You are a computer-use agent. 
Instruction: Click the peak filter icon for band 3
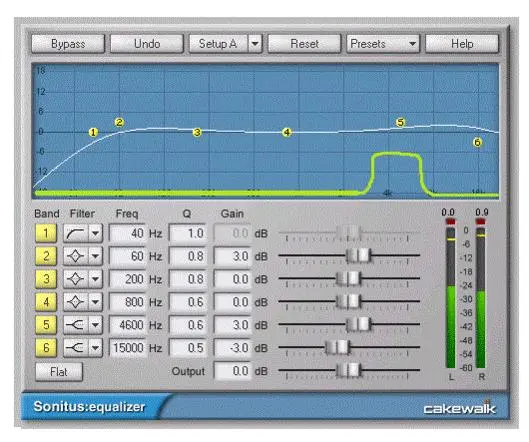point(76,279)
